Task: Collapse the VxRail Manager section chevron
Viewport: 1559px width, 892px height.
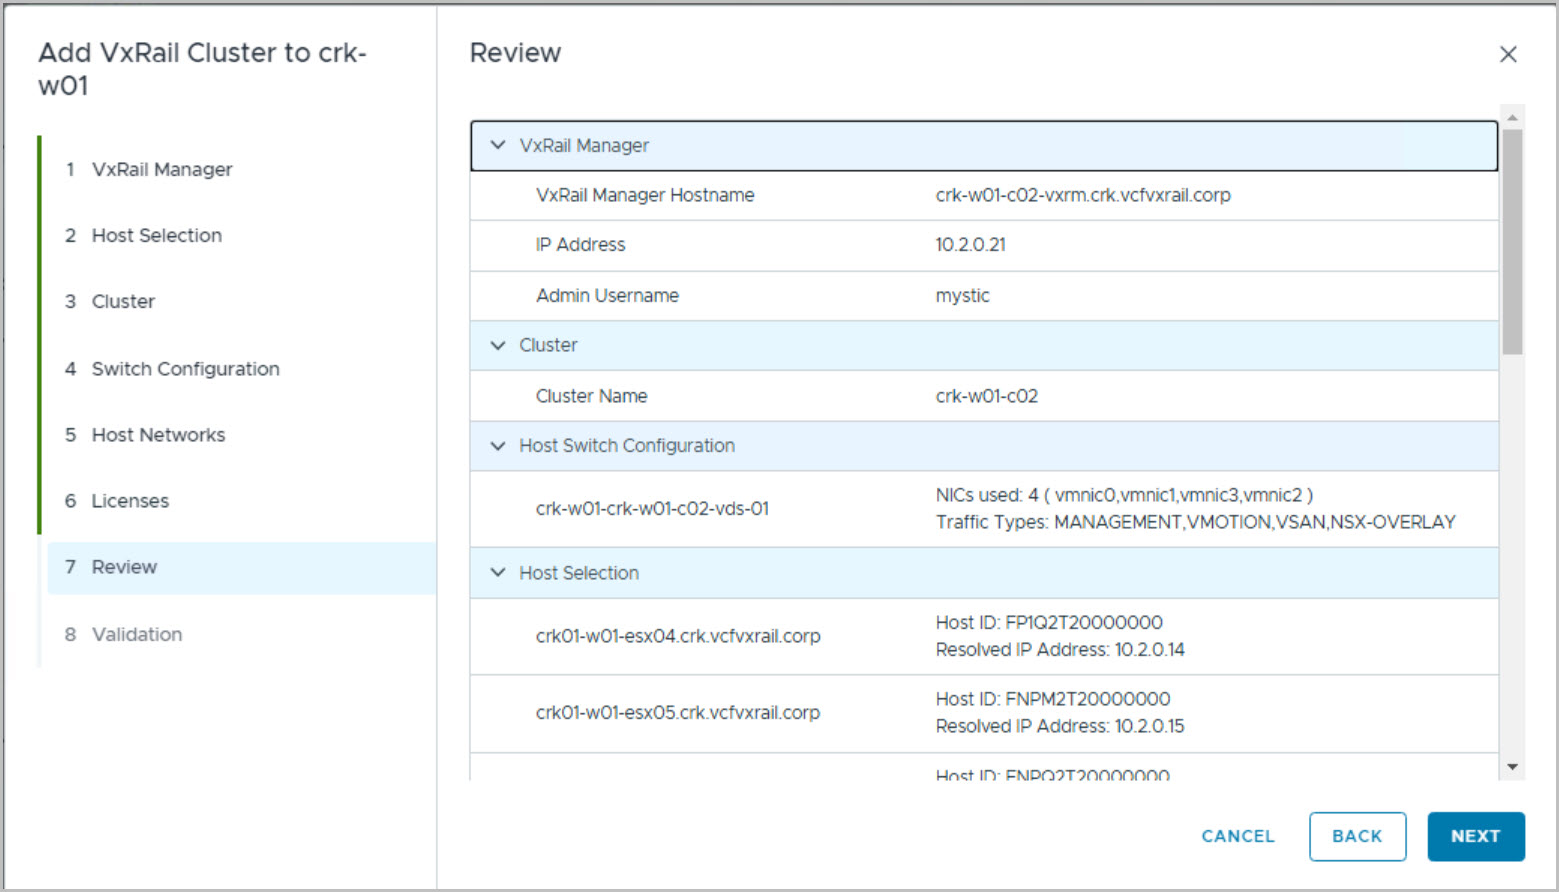Action: (x=498, y=146)
